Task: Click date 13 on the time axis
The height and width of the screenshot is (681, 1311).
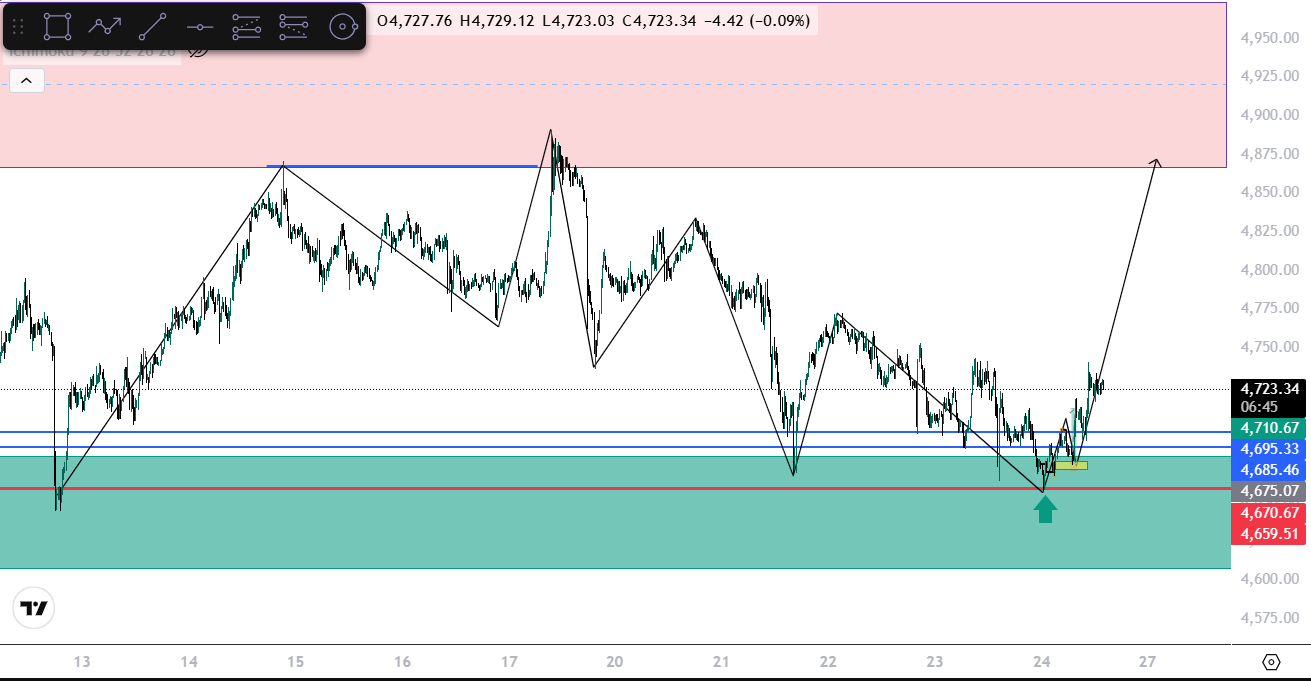Action: click(x=82, y=662)
